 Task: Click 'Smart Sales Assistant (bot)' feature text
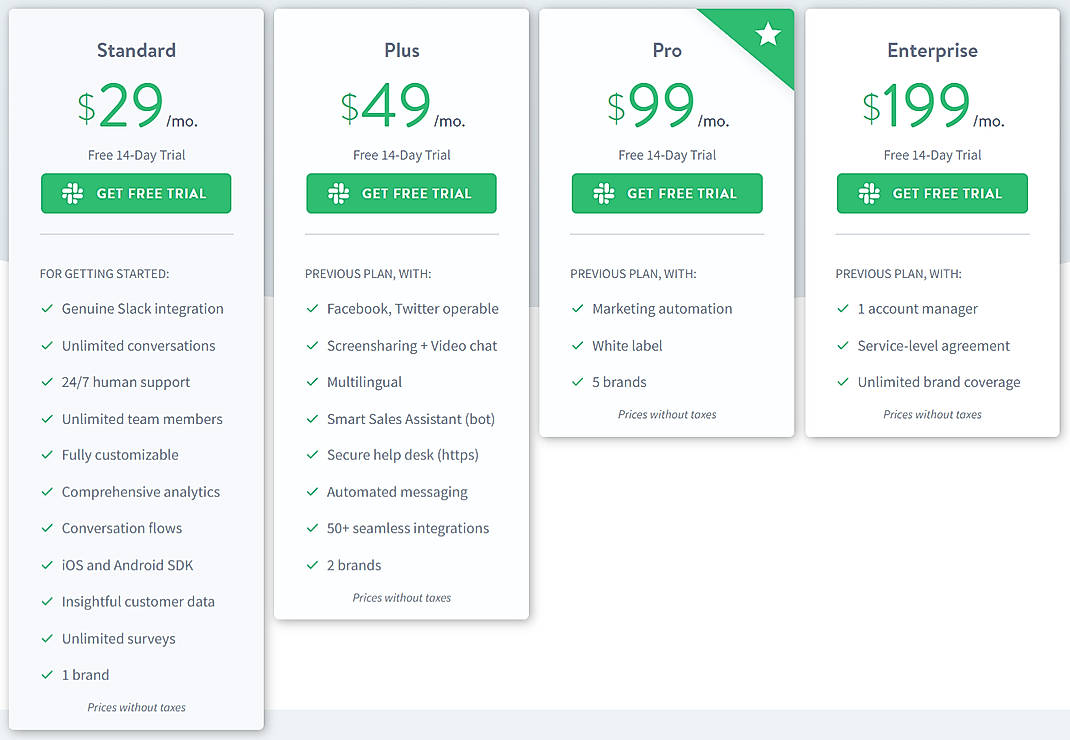click(x=411, y=419)
